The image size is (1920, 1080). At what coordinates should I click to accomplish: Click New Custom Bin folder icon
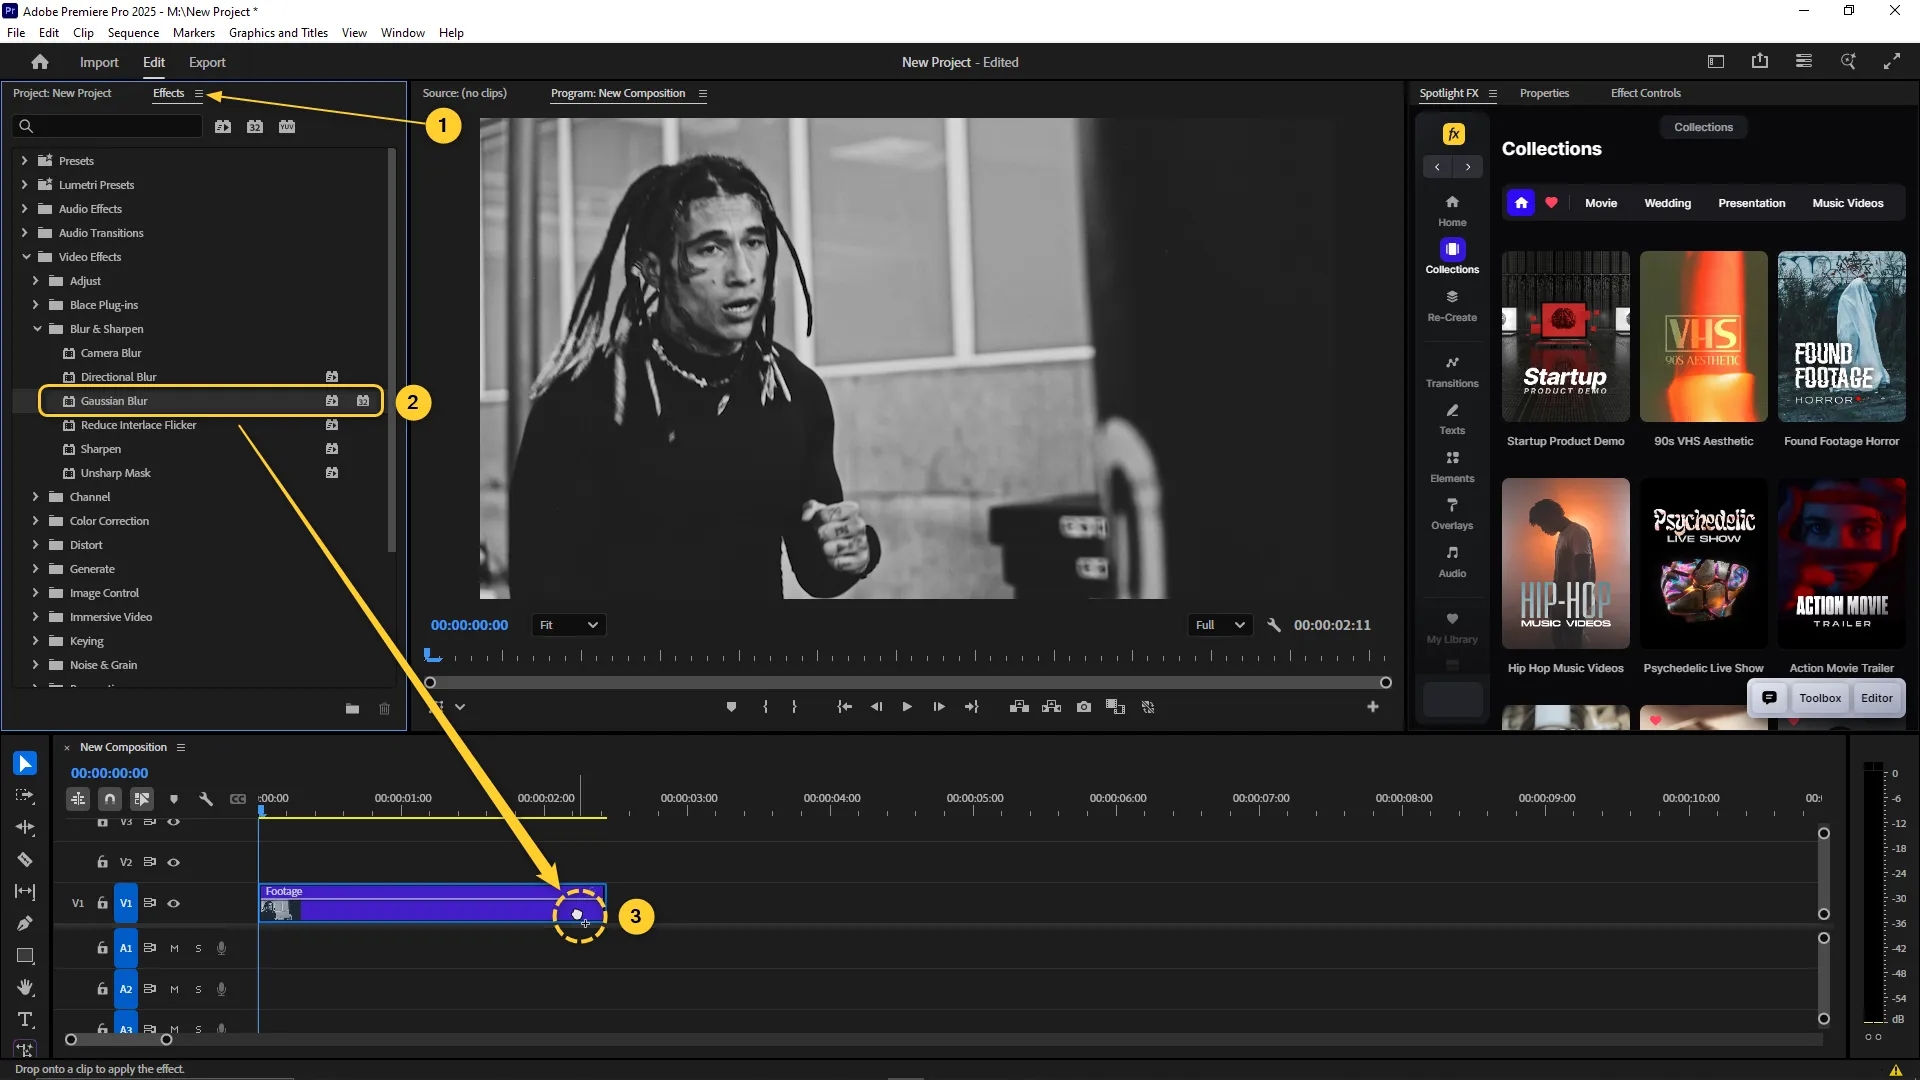(x=352, y=709)
